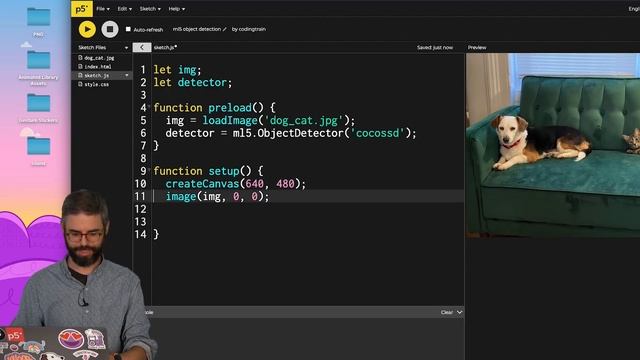Image resolution: width=640 pixels, height=360 pixels.
Task: Open style.css in the file list
Action: pos(97,84)
